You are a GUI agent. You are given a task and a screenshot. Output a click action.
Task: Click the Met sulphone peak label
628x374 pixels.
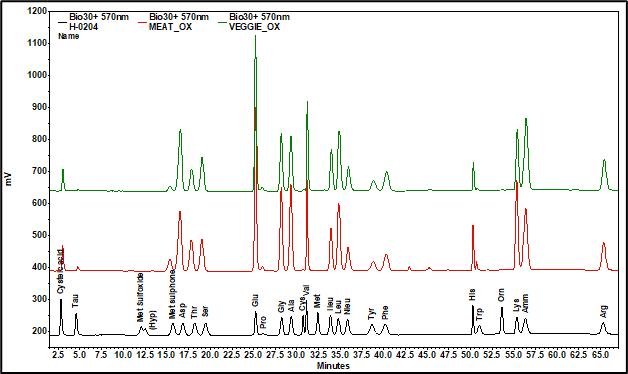pyautogui.click(x=172, y=294)
